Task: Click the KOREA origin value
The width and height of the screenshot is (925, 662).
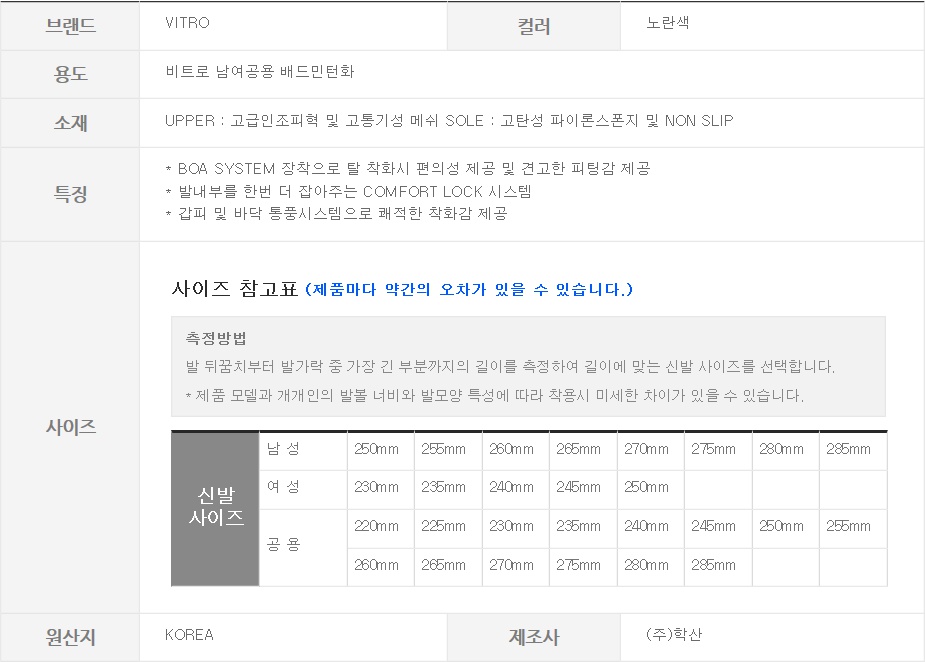Action: click(x=189, y=635)
